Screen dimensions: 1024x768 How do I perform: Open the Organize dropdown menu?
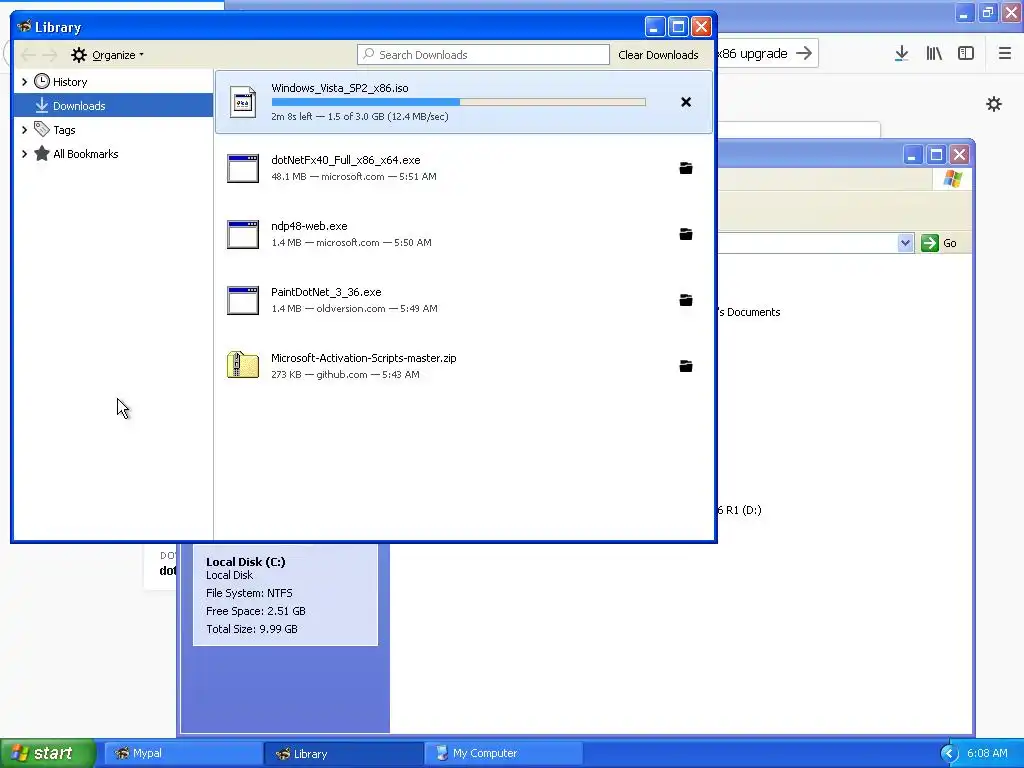click(107, 55)
